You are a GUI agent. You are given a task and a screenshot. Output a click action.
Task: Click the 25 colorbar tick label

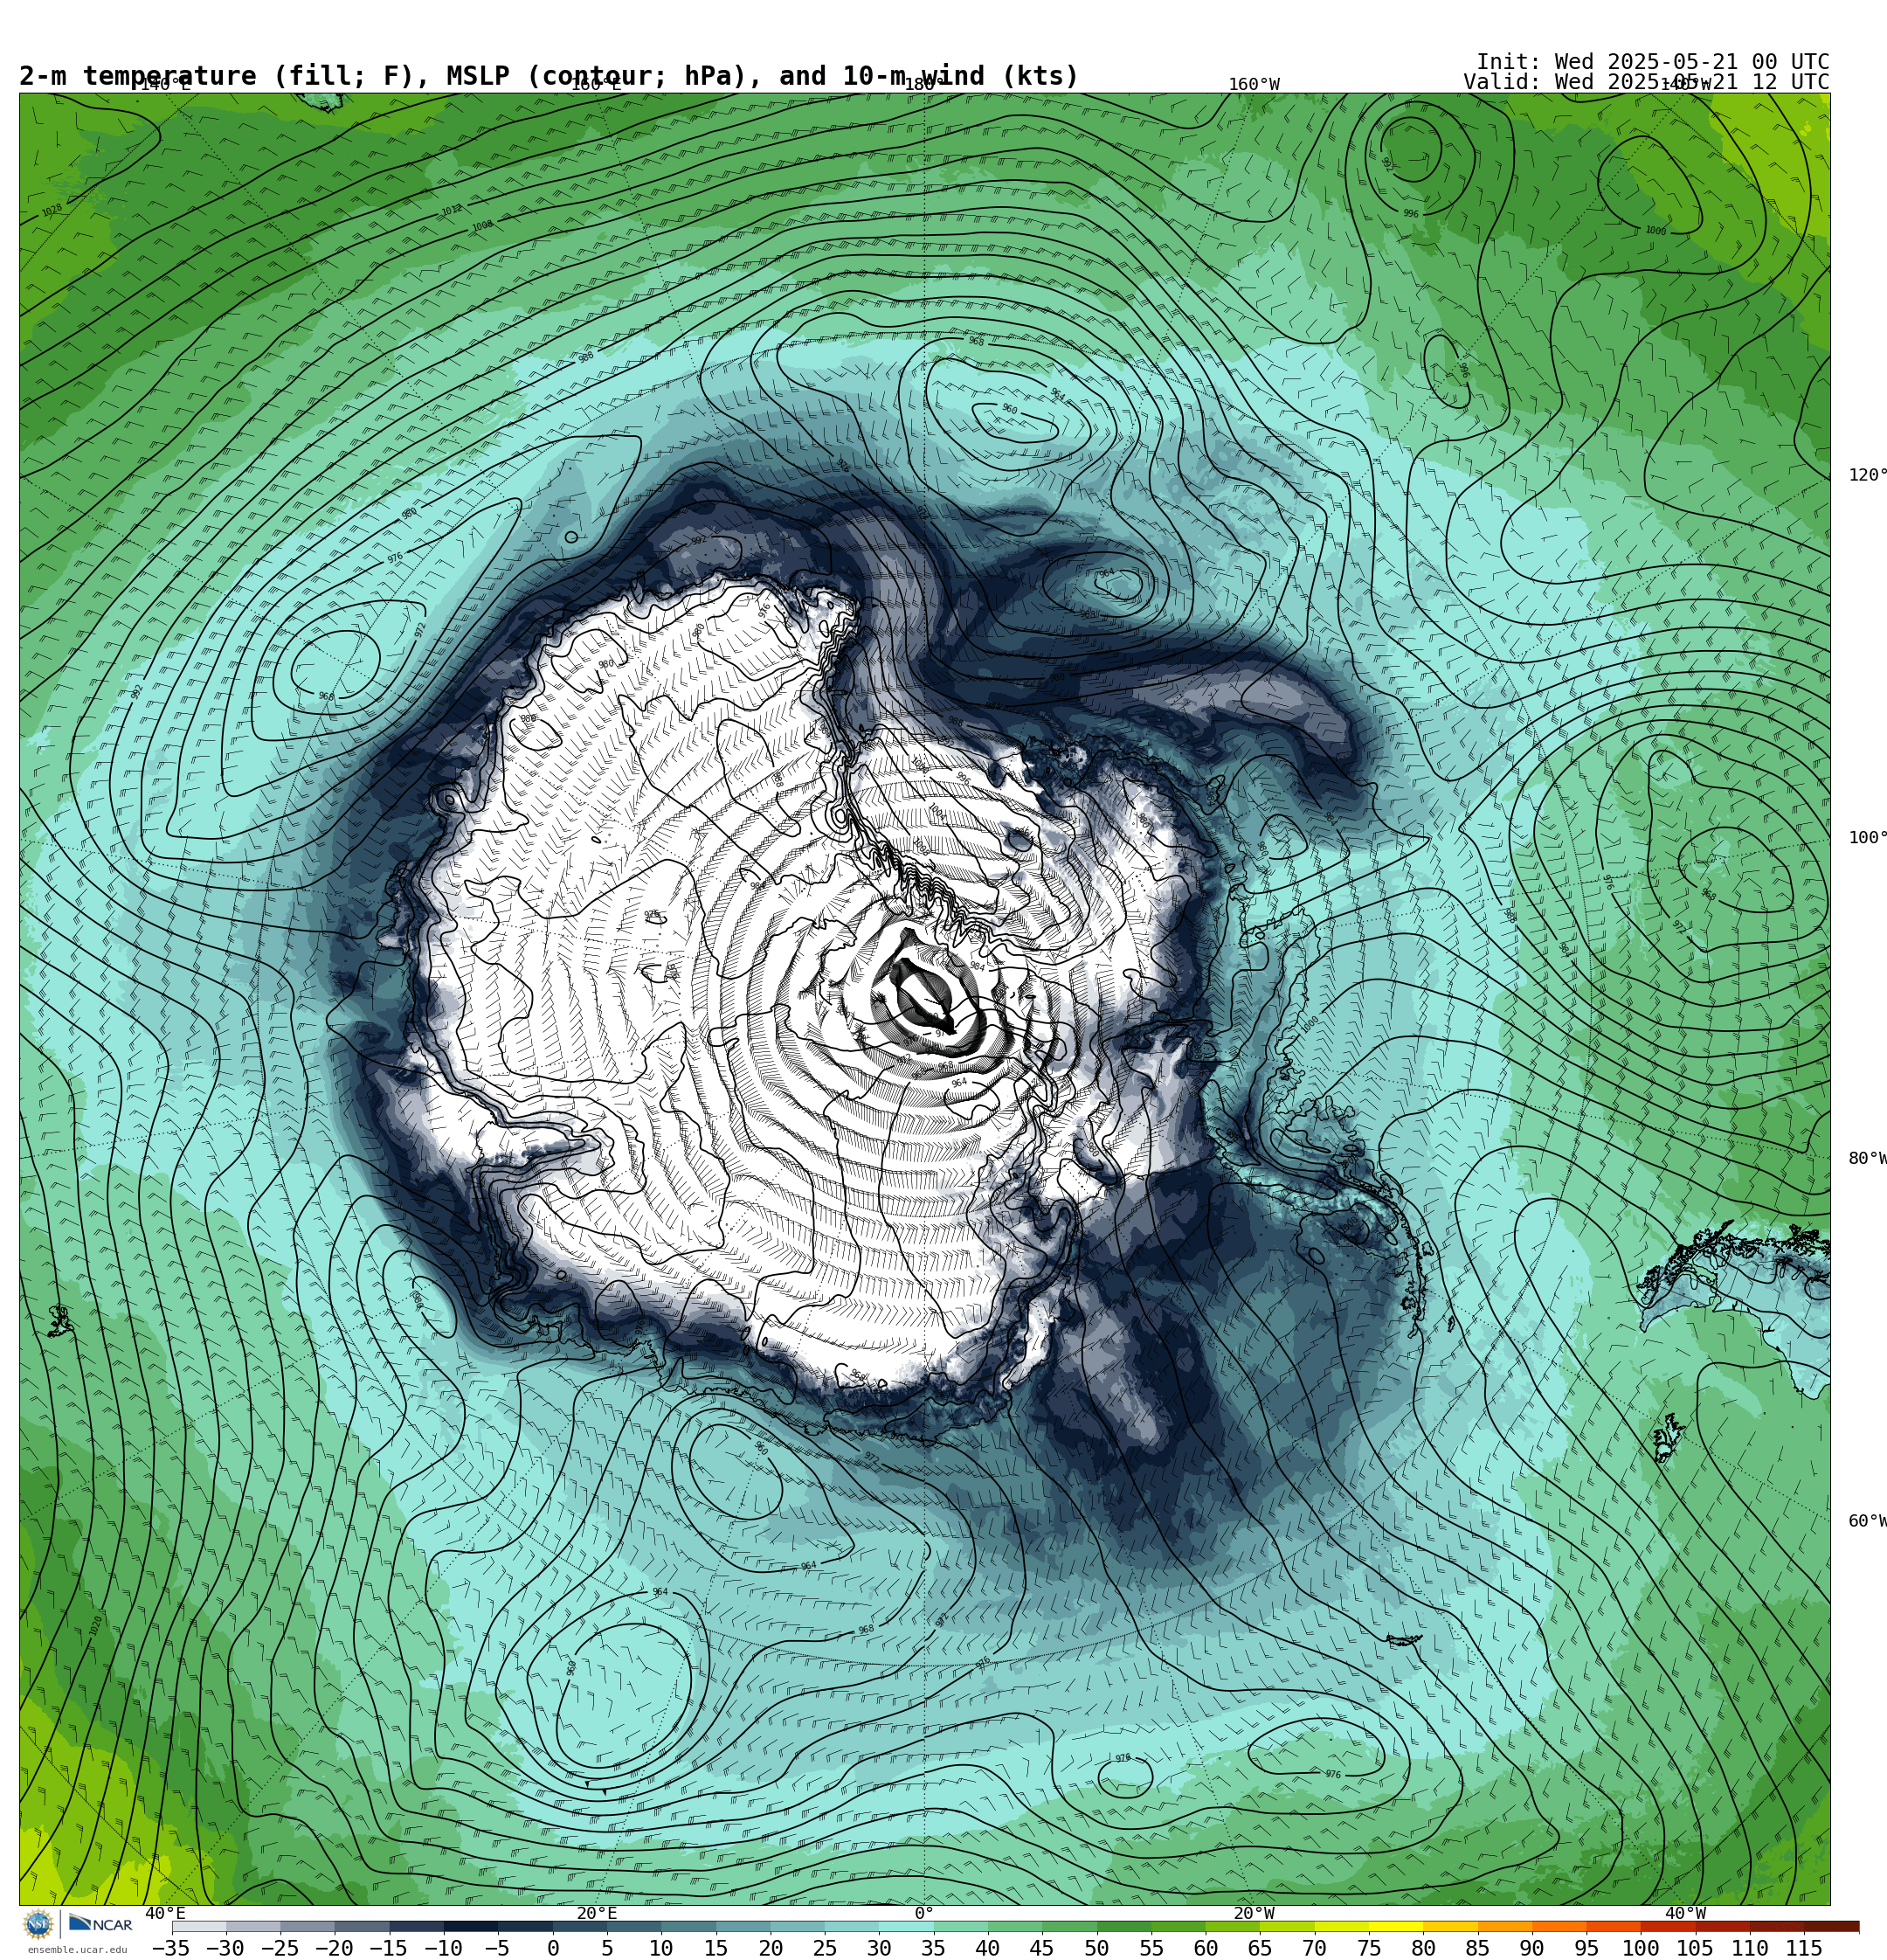pyautogui.click(x=825, y=1948)
